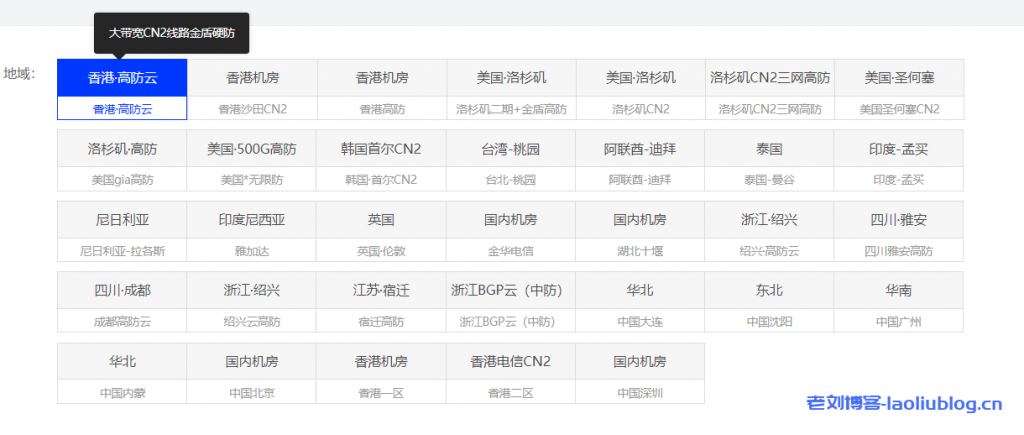This screenshot has width=1024, height=435.
Task: Select the 湖北十堰 国内机房 option
Action: click(x=641, y=231)
